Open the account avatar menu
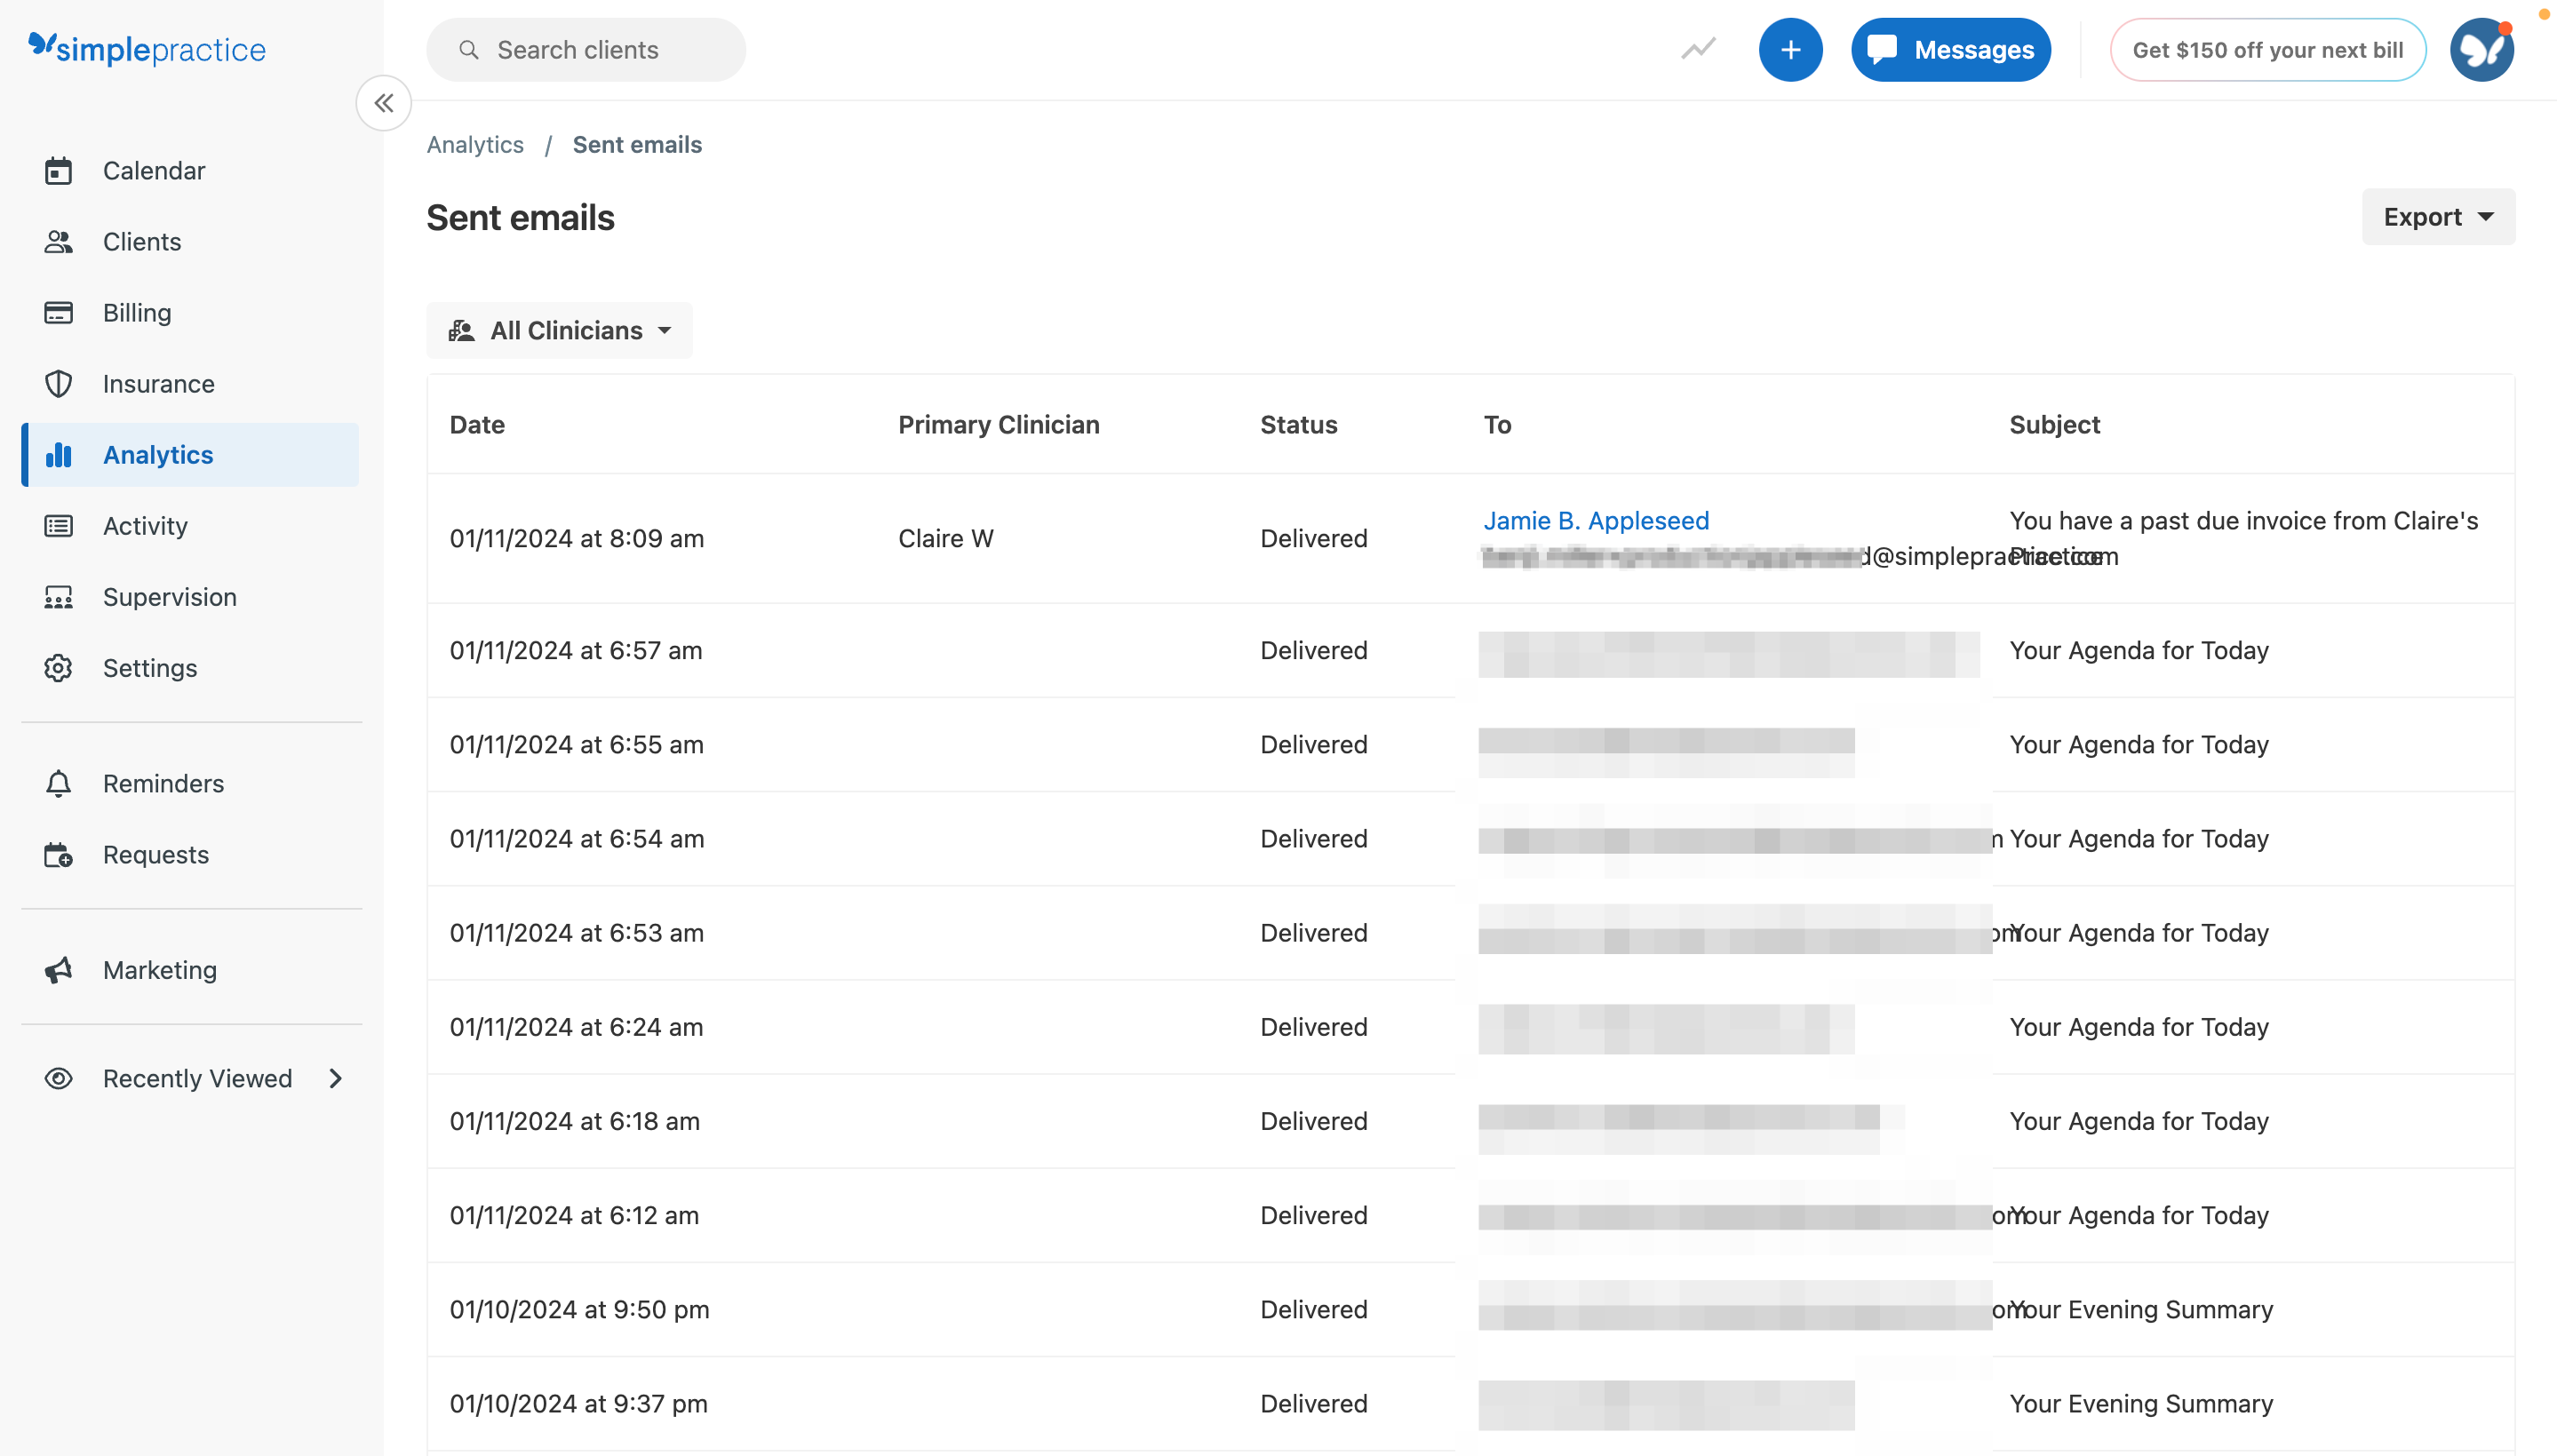This screenshot has width=2557, height=1456. pos(2481,50)
